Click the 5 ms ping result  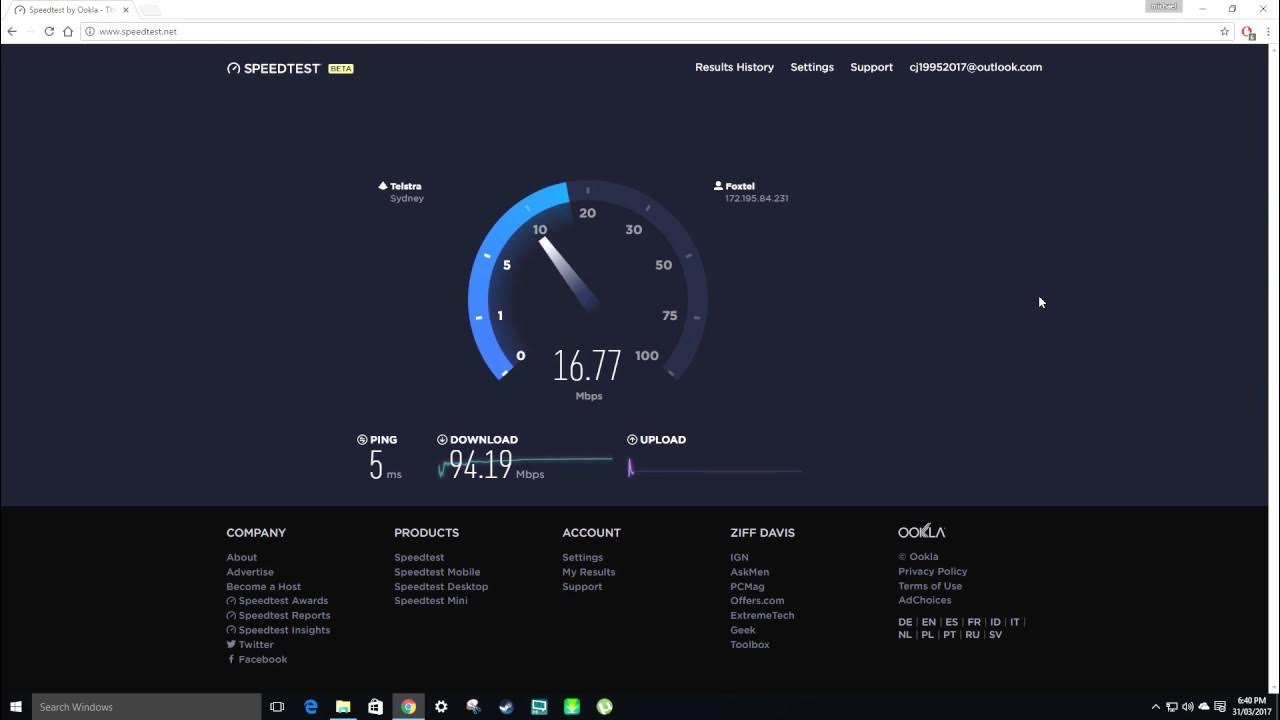point(384,466)
